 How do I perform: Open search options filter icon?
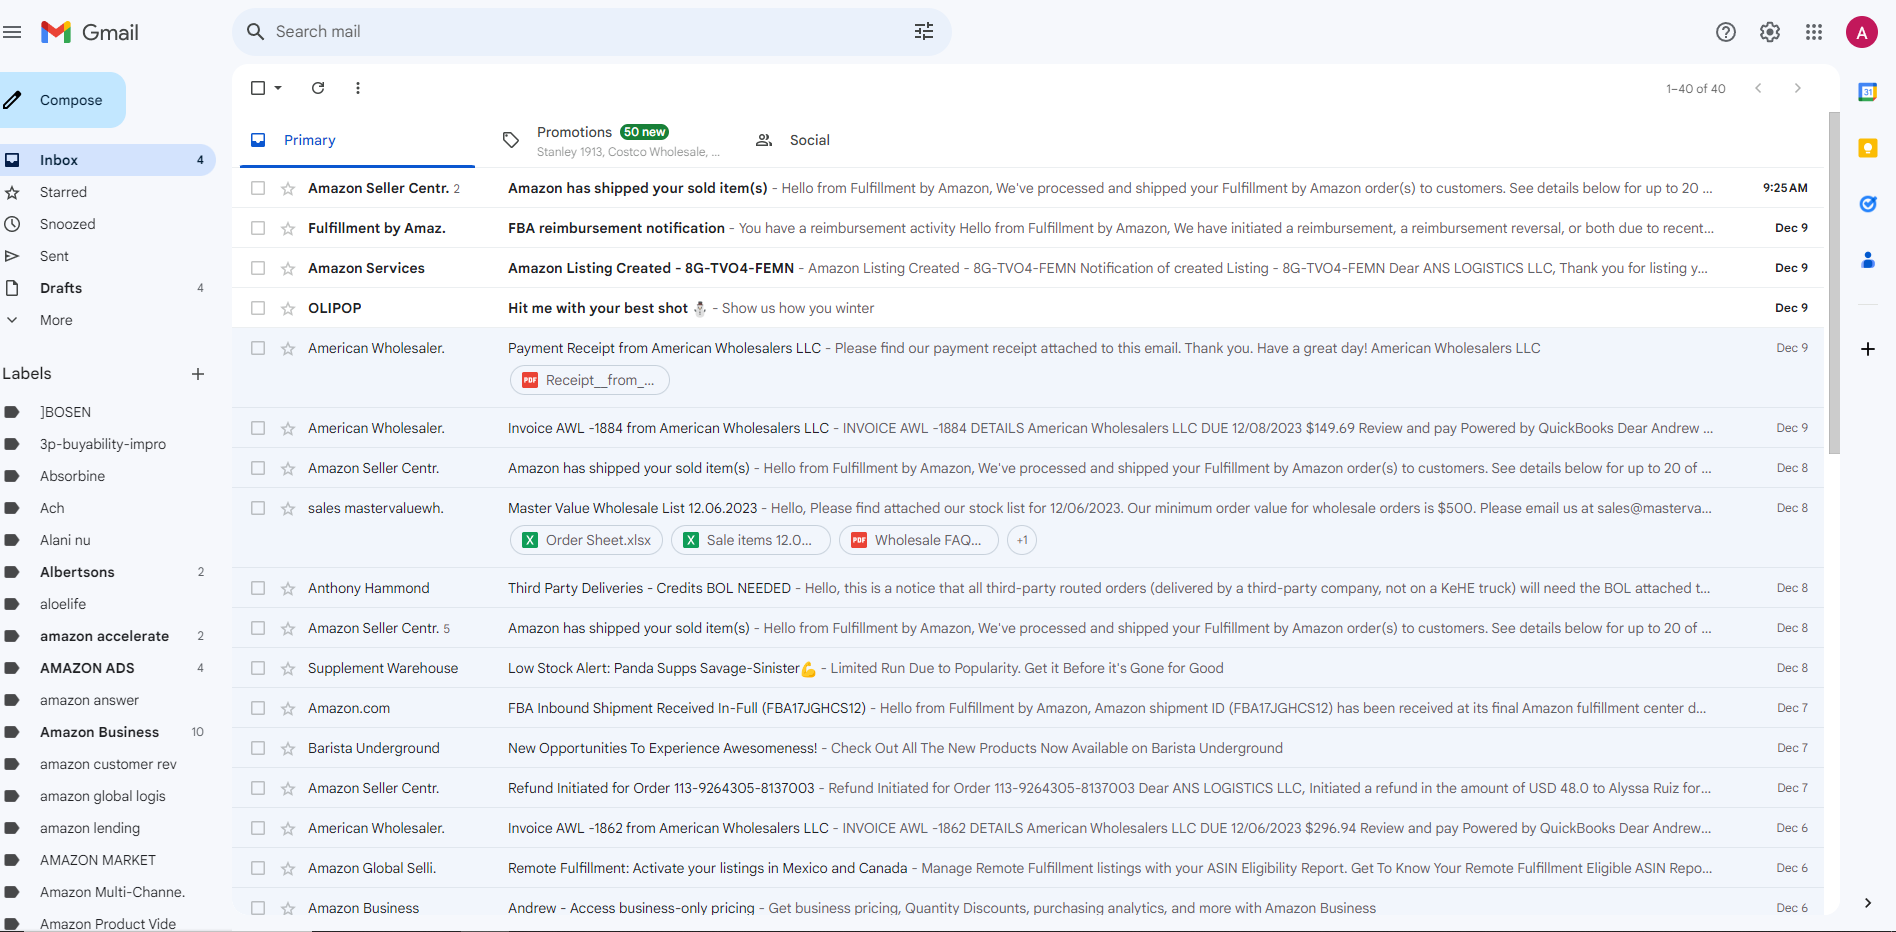[x=924, y=31]
